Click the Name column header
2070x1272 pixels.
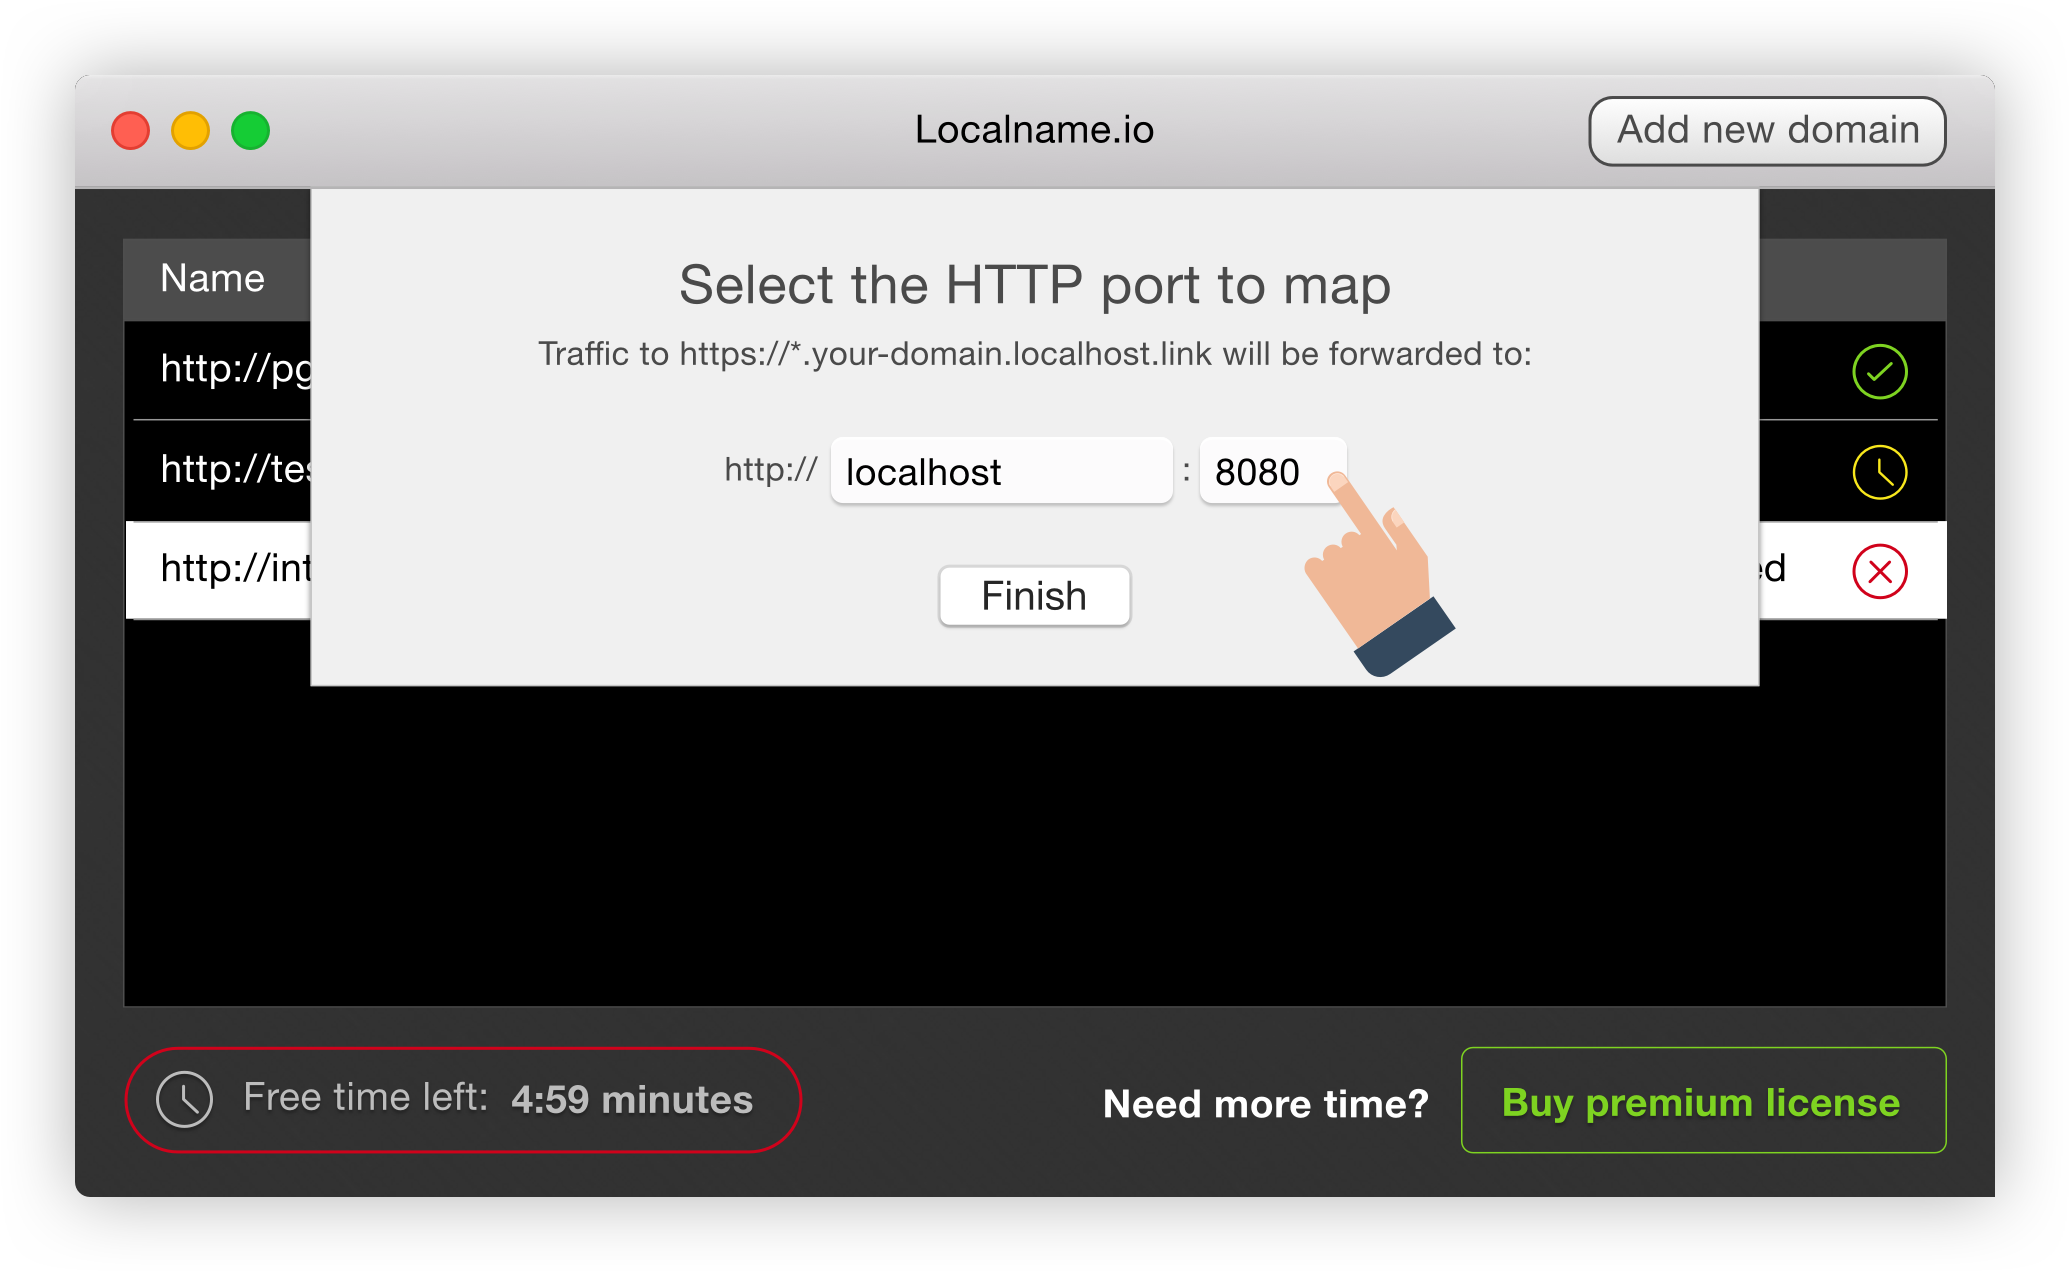coord(213,279)
